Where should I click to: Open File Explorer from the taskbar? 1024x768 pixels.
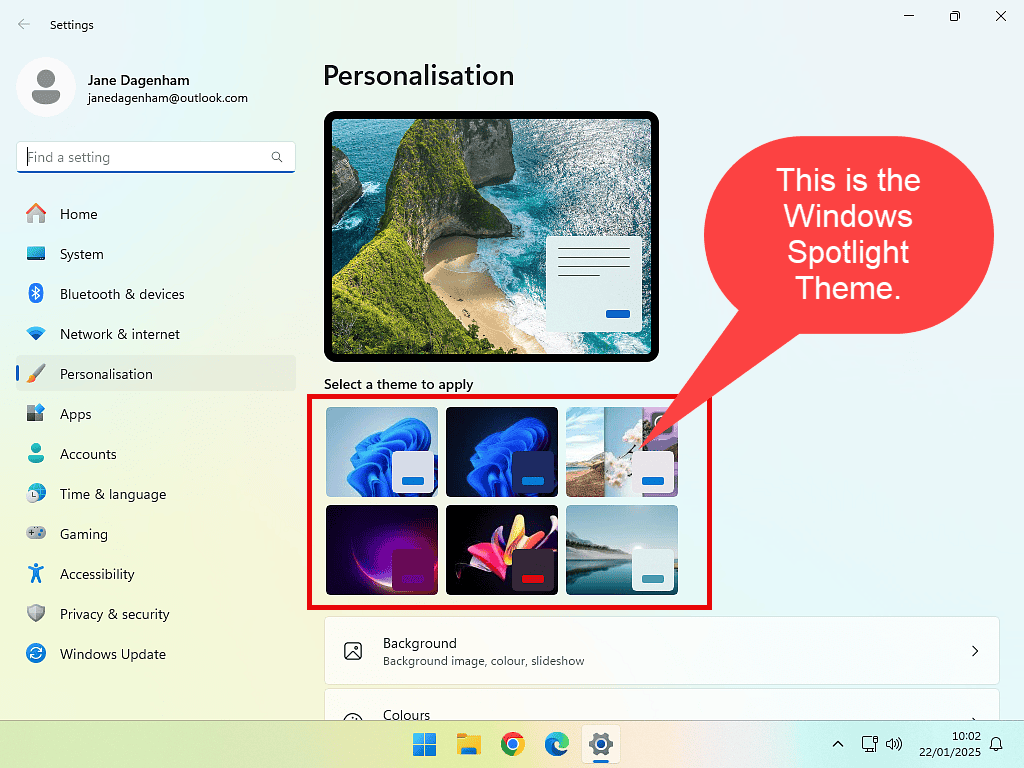(468, 745)
